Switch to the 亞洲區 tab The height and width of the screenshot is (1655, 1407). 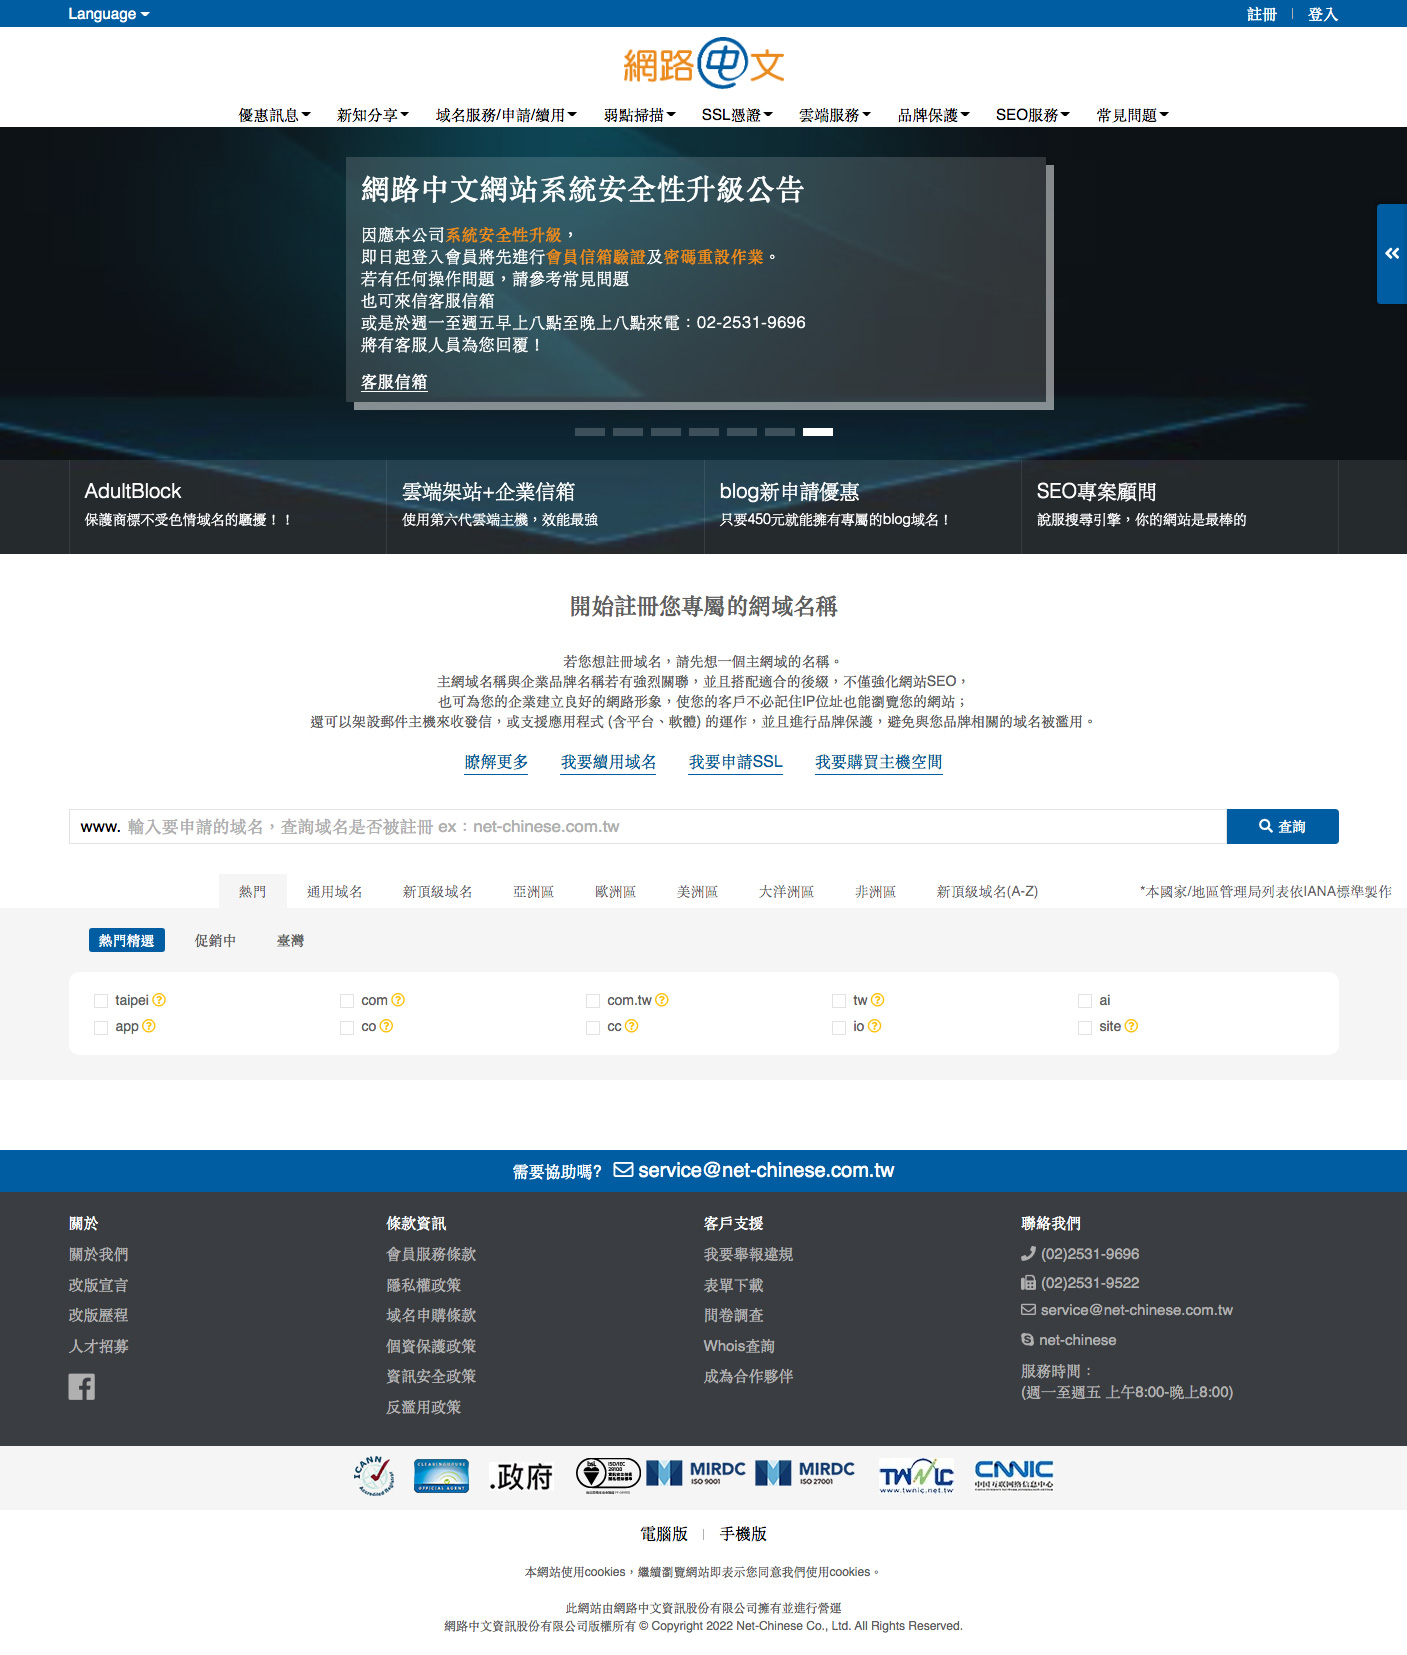point(533,891)
